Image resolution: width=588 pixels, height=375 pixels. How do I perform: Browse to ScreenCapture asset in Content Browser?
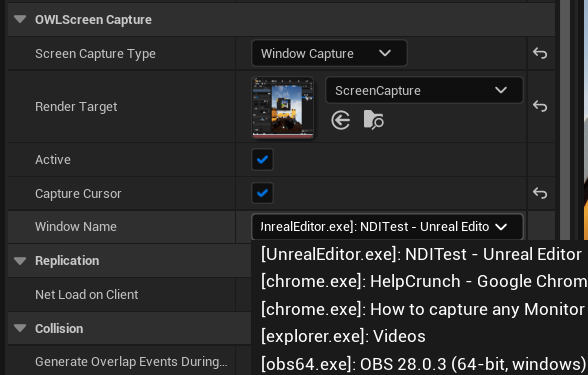click(374, 120)
